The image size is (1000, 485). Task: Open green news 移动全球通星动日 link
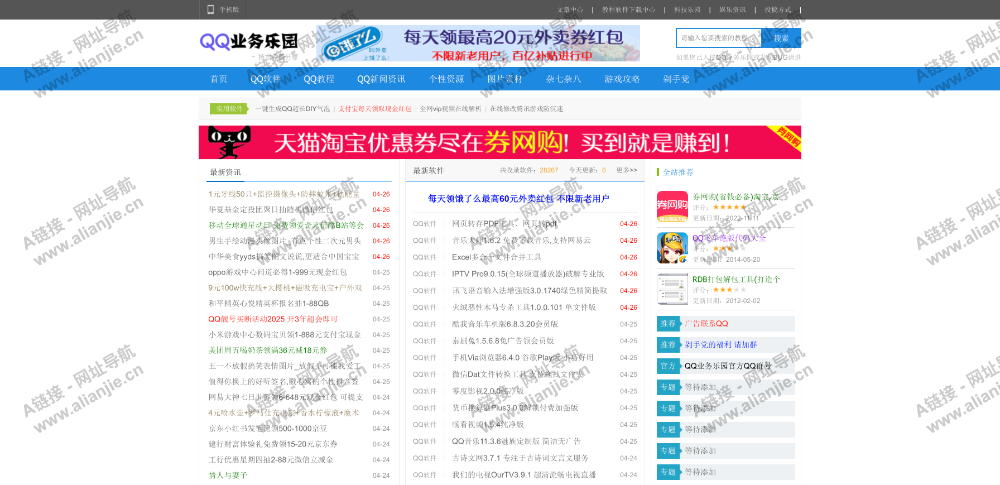[286, 225]
